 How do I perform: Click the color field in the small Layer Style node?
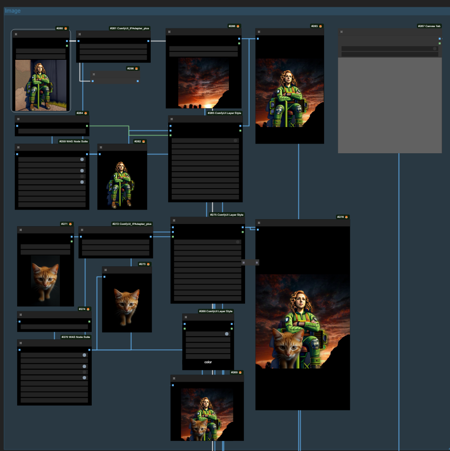[208, 362]
